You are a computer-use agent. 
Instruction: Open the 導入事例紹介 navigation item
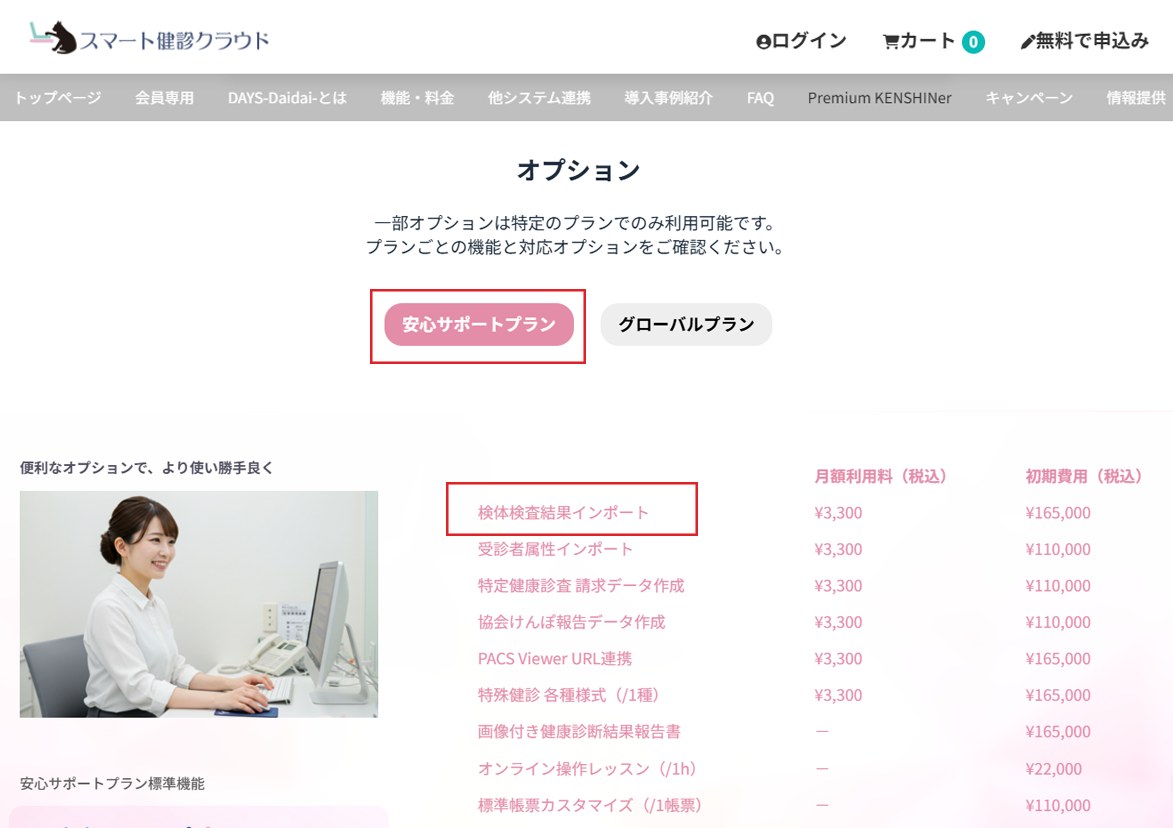[669, 98]
